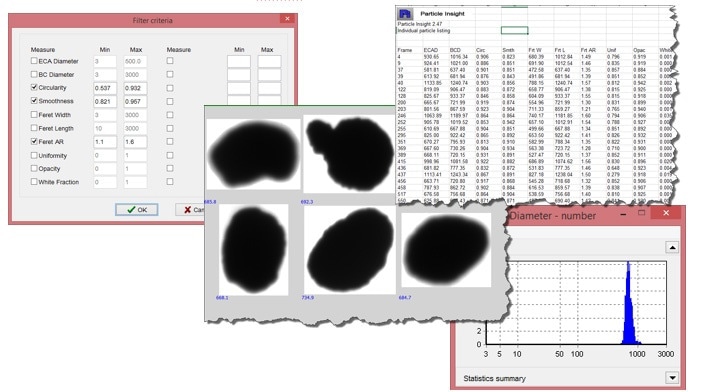
Task: Enable the Opacity measure checkbox
Action: pos(34,168)
